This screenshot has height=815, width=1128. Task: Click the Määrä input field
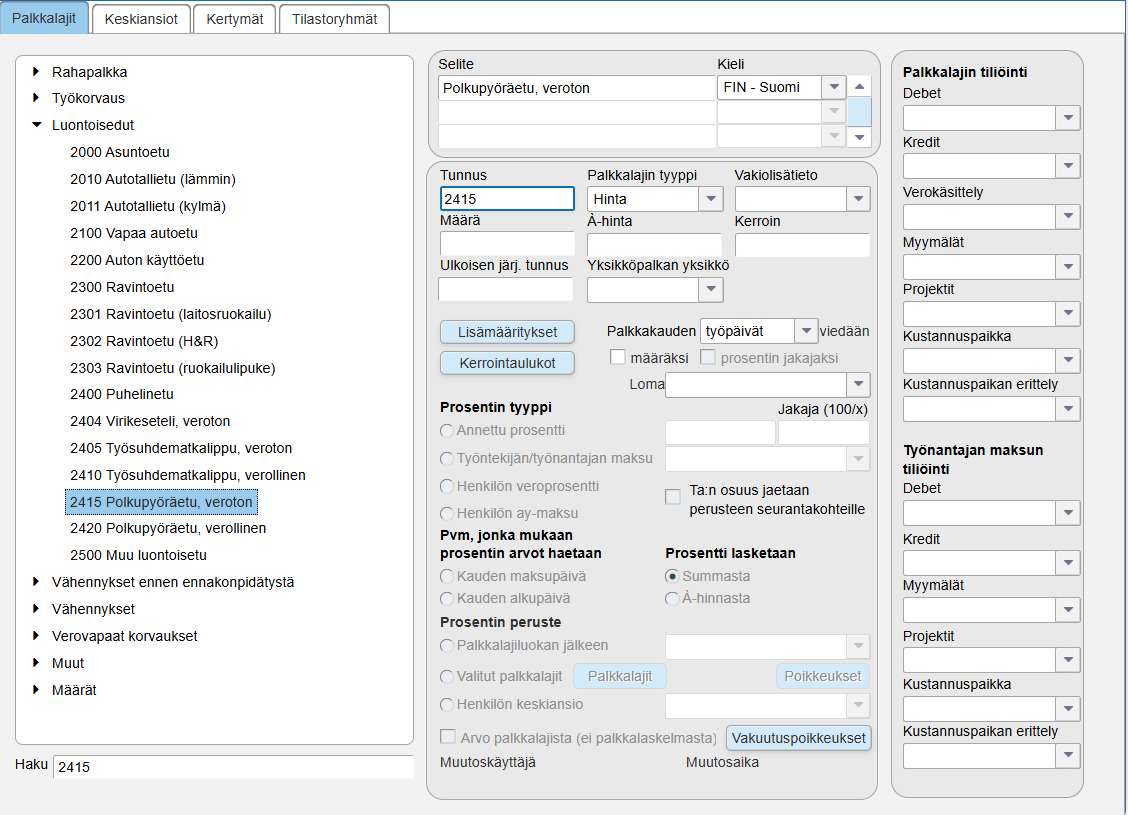click(507, 244)
